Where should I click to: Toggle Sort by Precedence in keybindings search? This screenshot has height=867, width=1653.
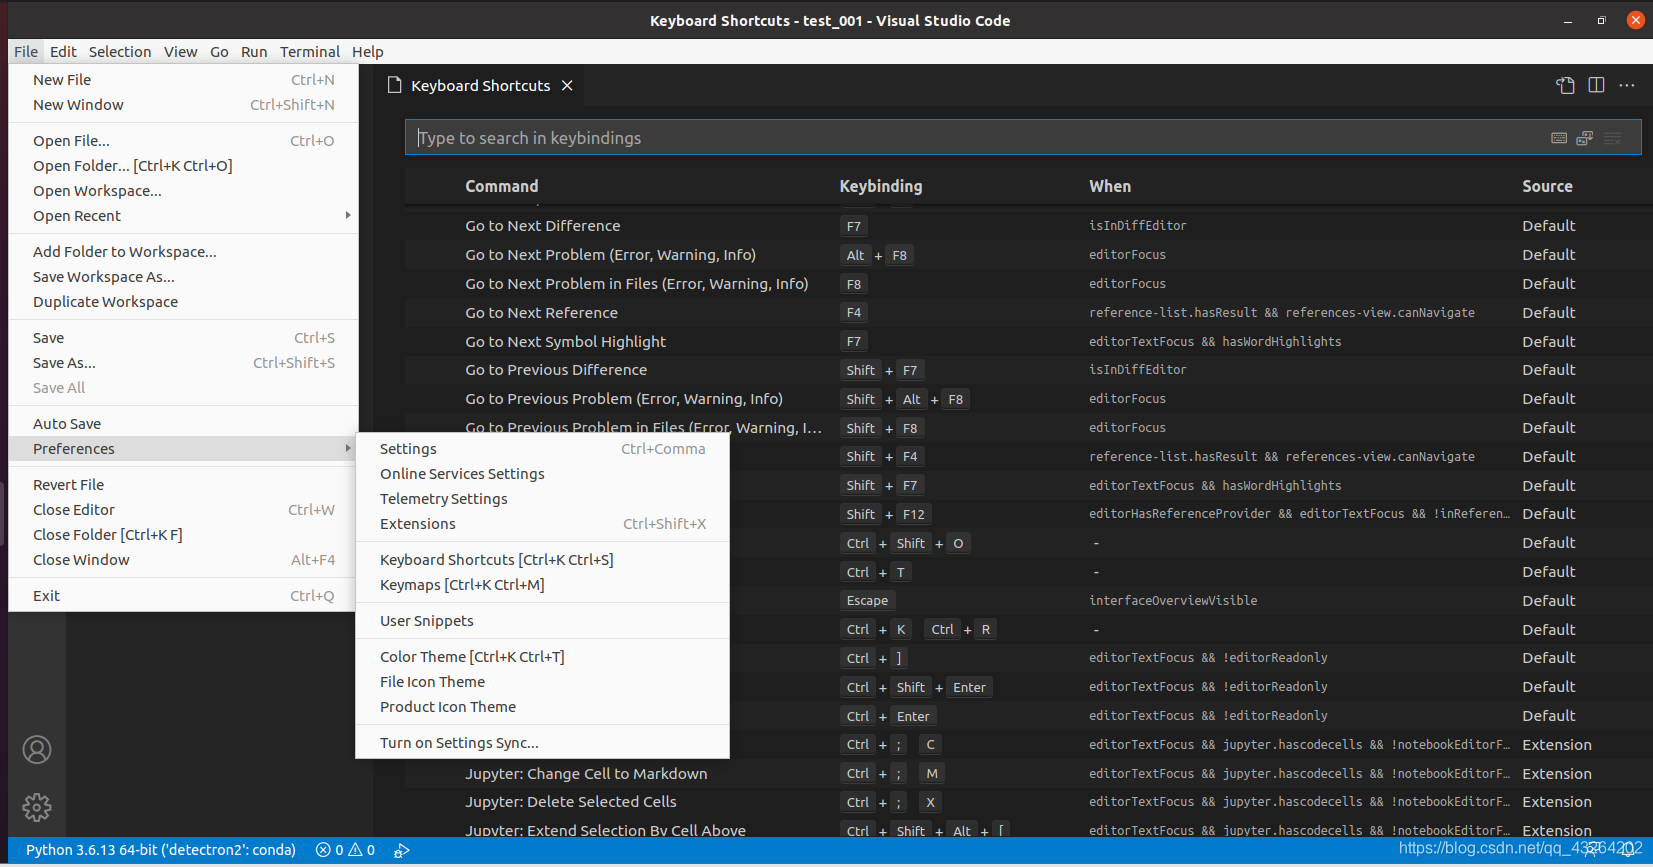point(1585,138)
